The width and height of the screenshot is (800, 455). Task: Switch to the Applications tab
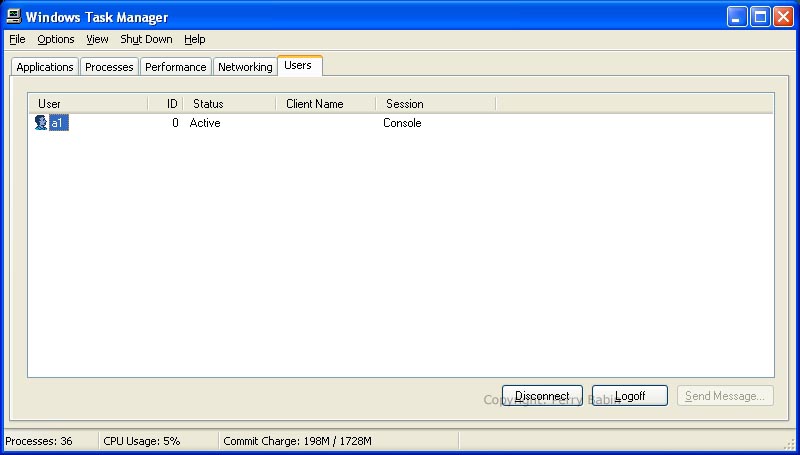[45, 67]
